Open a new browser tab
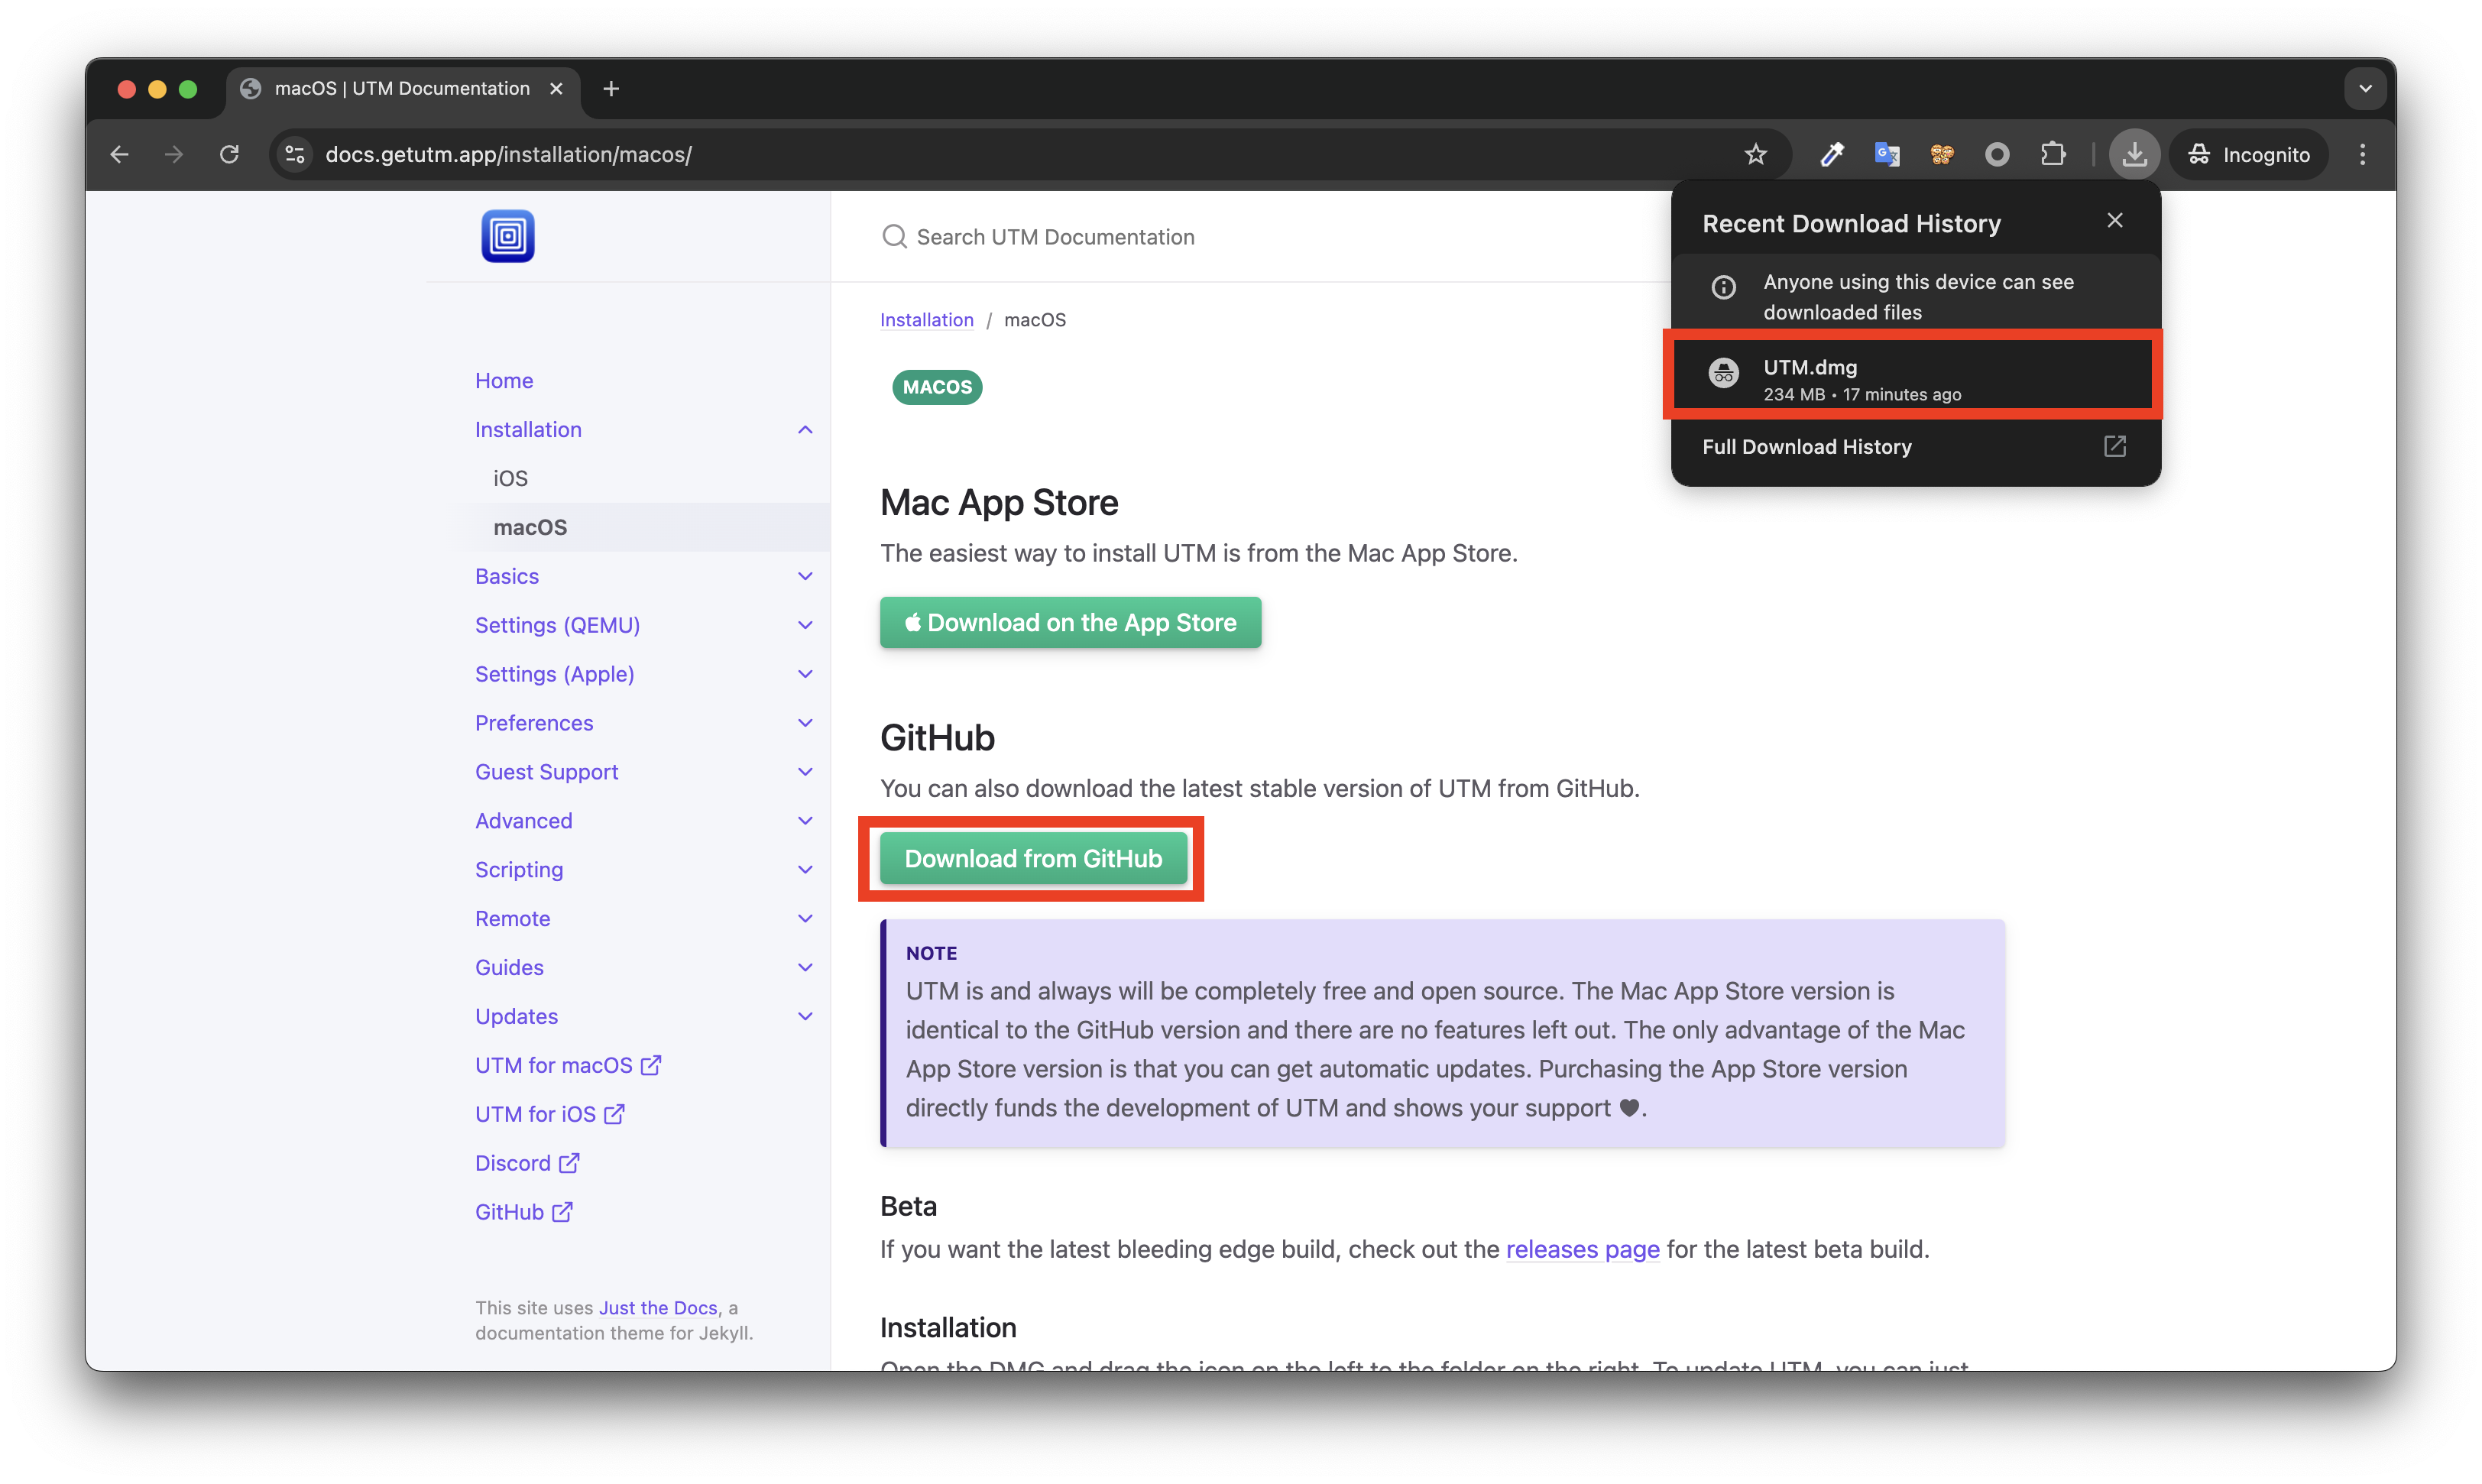The image size is (2482, 1484). (611, 89)
